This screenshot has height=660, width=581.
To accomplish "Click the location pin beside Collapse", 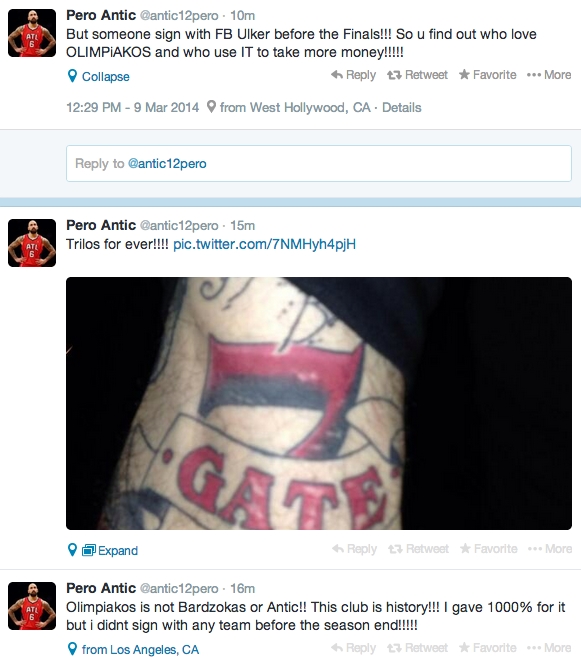I will click(72, 76).
